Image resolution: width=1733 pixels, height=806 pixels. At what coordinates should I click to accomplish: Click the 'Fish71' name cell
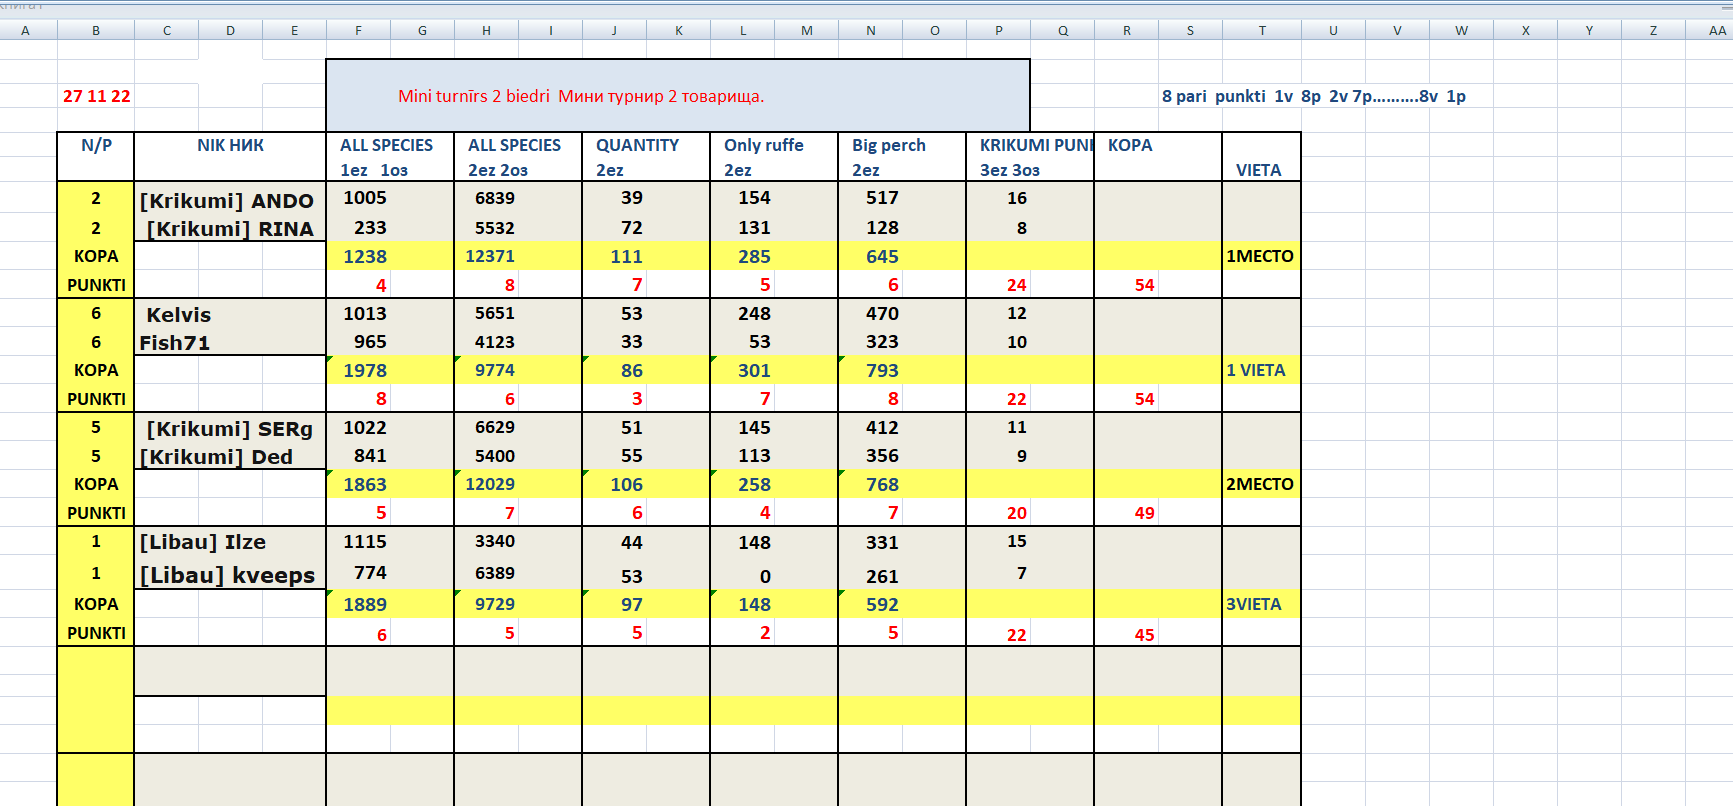click(x=230, y=342)
